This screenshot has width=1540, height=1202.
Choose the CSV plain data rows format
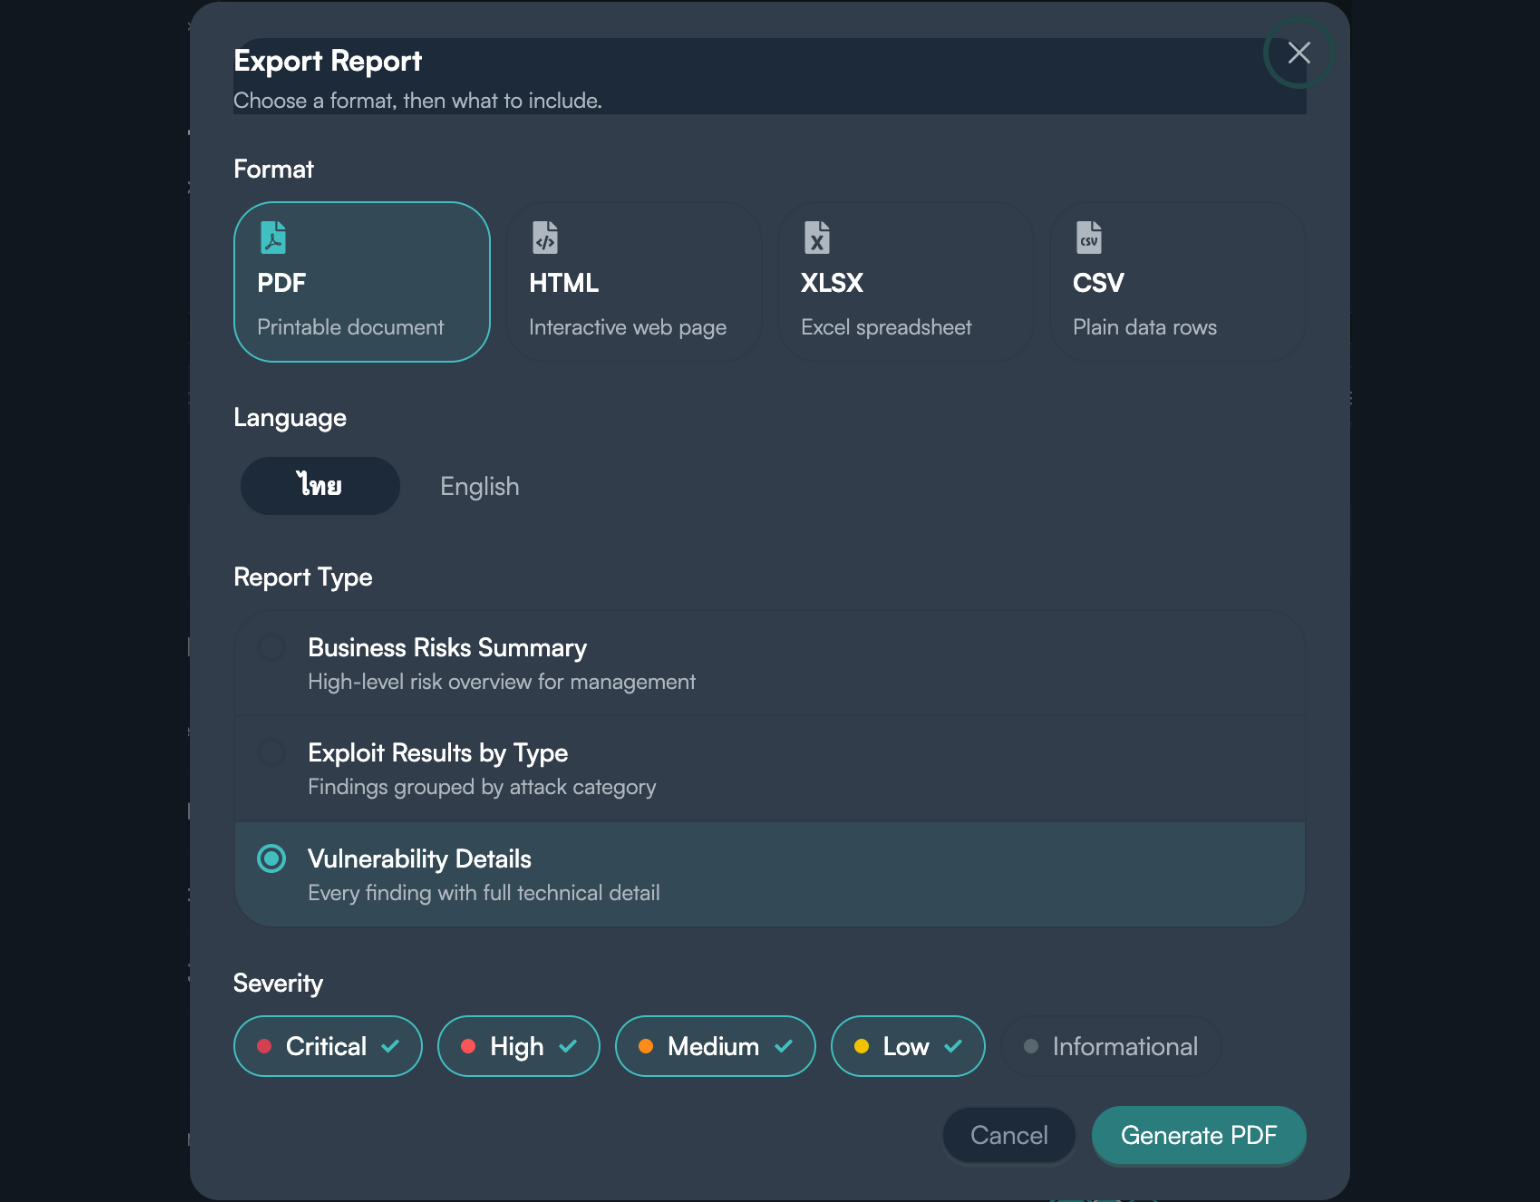1178,282
